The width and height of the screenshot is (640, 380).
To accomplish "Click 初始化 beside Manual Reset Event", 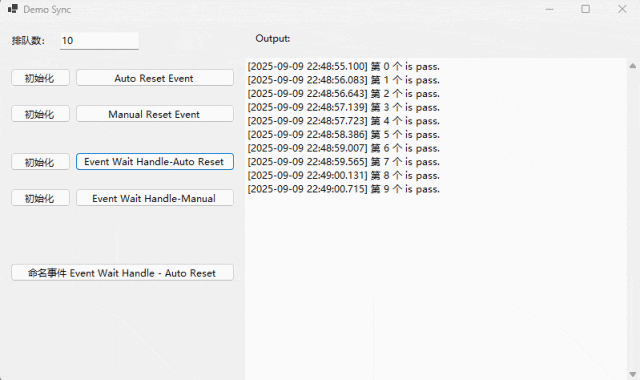I will pos(40,114).
